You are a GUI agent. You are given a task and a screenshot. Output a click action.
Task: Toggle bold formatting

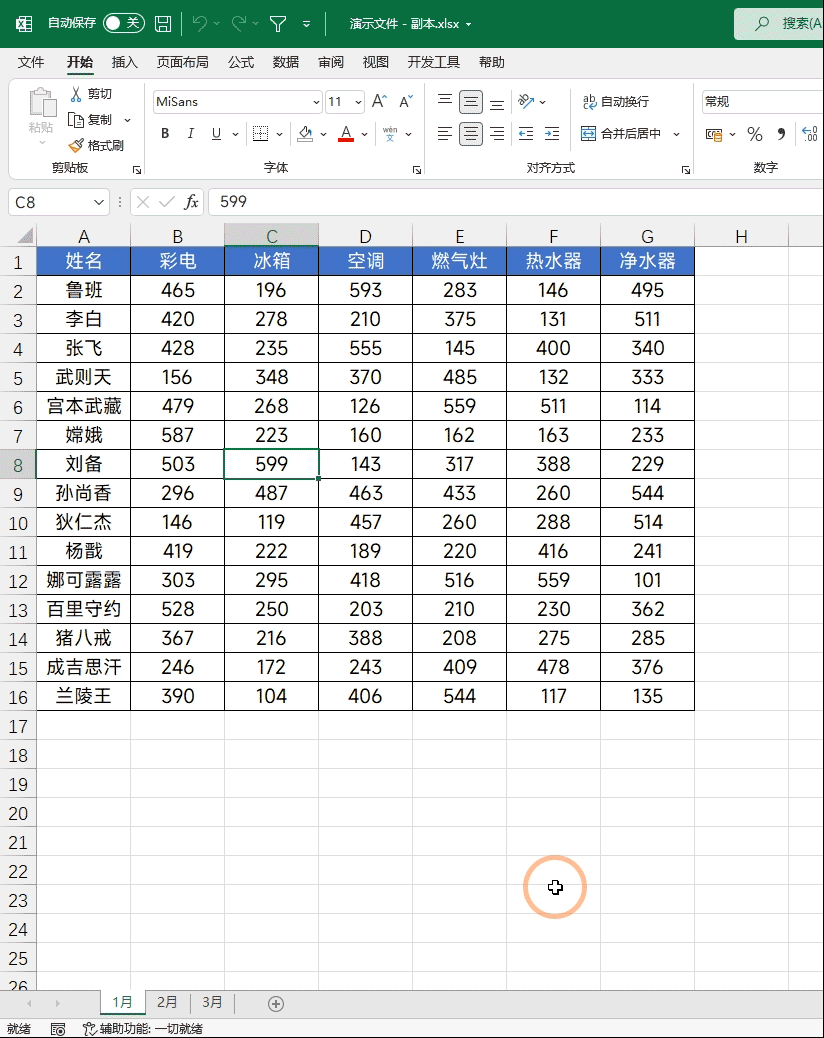164,133
